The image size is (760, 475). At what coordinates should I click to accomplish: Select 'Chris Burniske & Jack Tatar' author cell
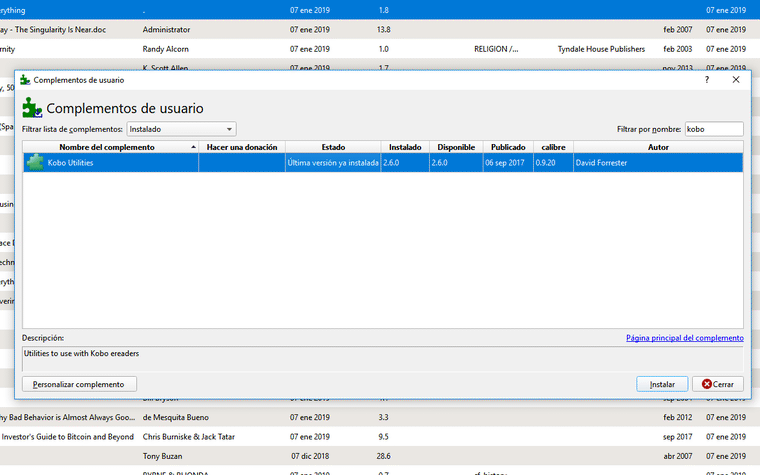tap(189, 437)
